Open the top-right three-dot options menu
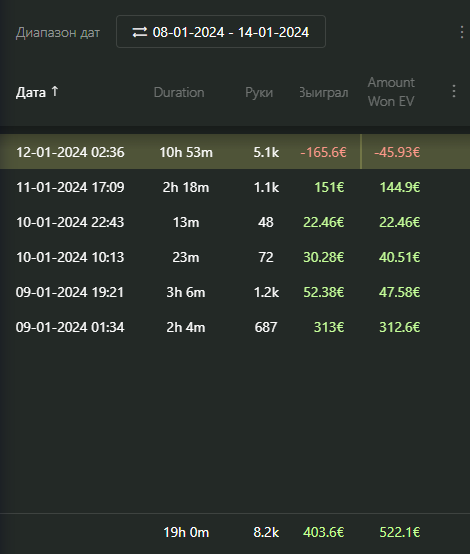The width and height of the screenshot is (470, 554). click(x=462, y=32)
